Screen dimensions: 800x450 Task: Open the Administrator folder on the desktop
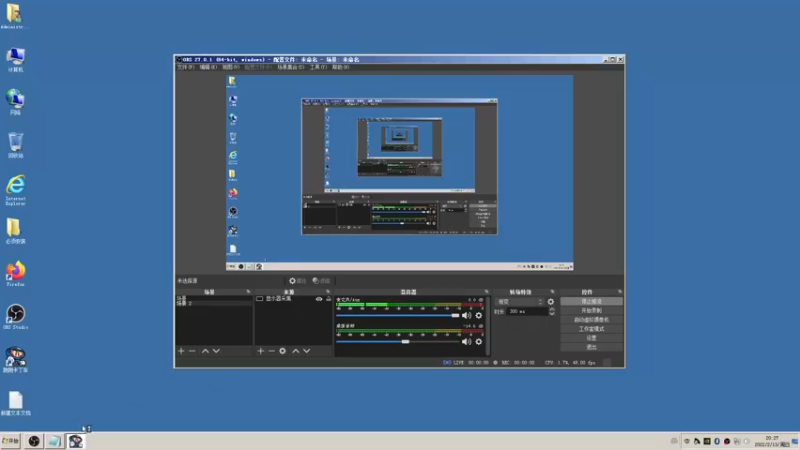tap(14, 16)
